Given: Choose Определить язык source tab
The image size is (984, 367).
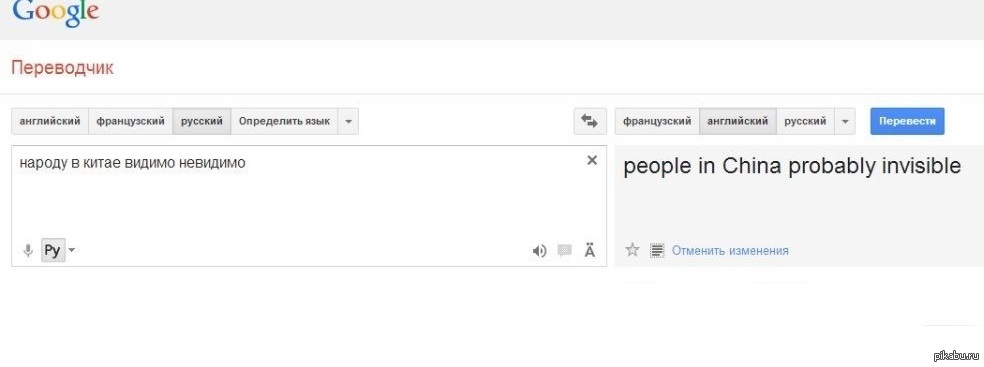Looking at the screenshot, I should coord(284,122).
